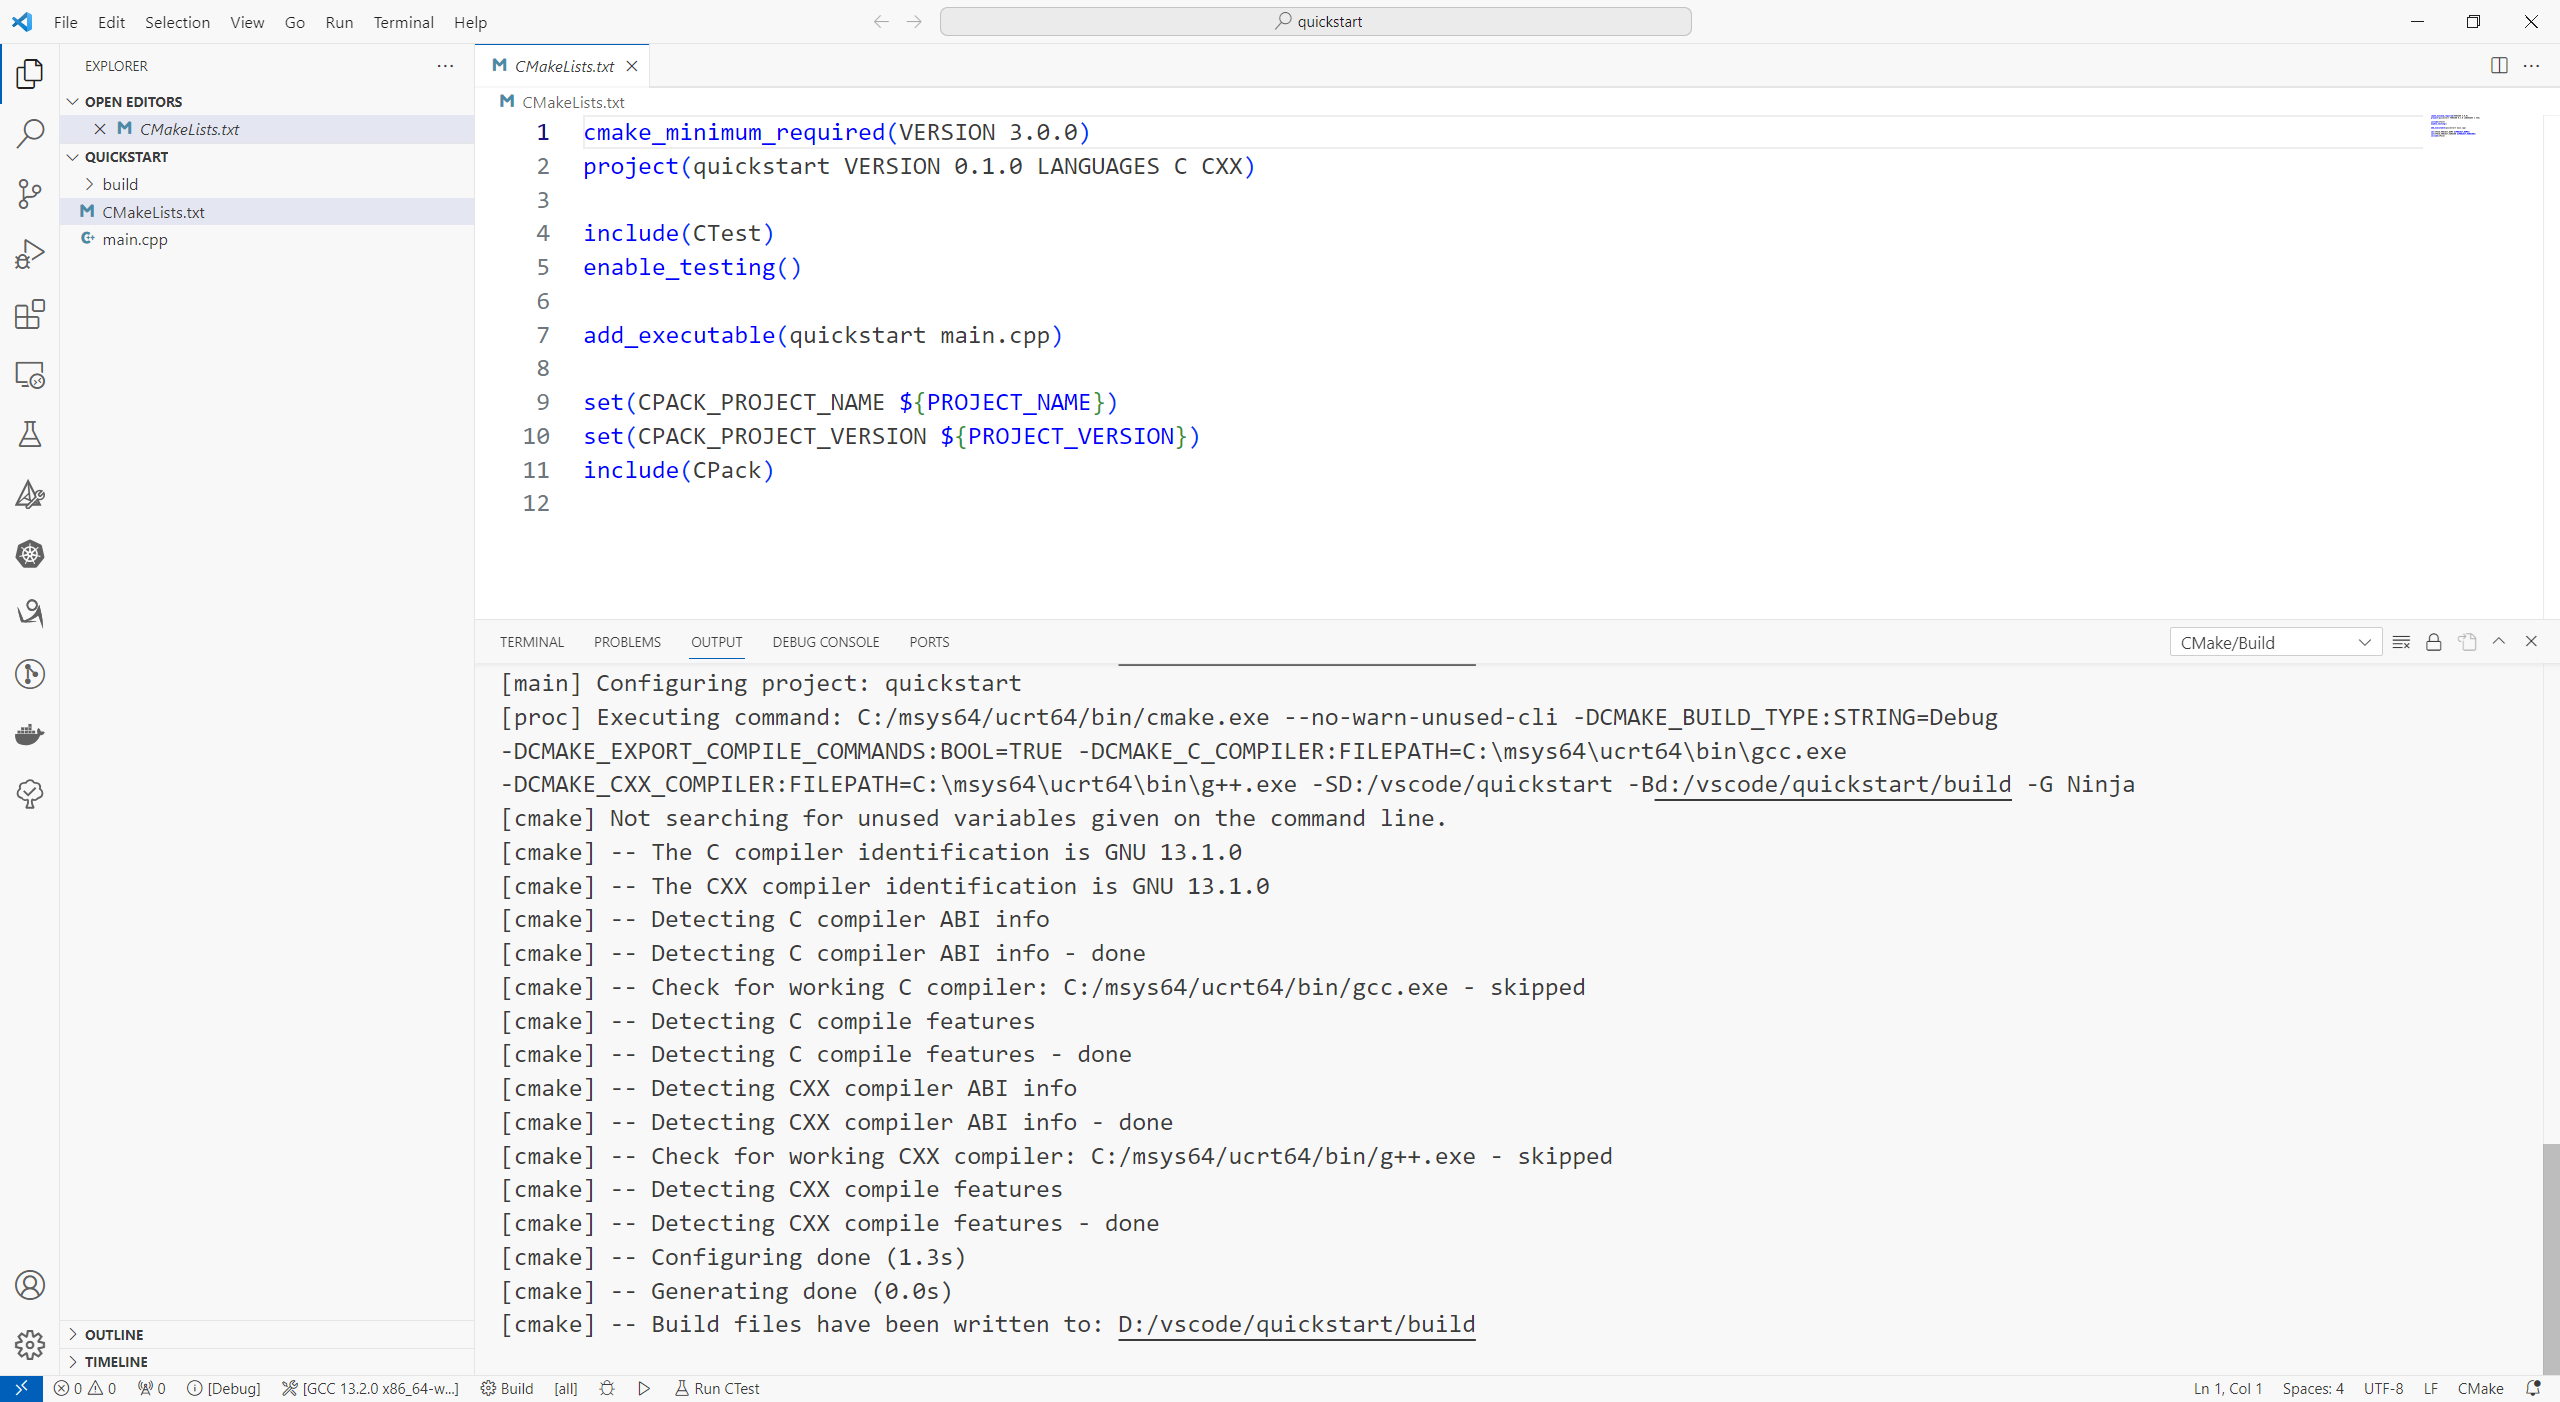Switch to the Debug Console tab

point(826,642)
